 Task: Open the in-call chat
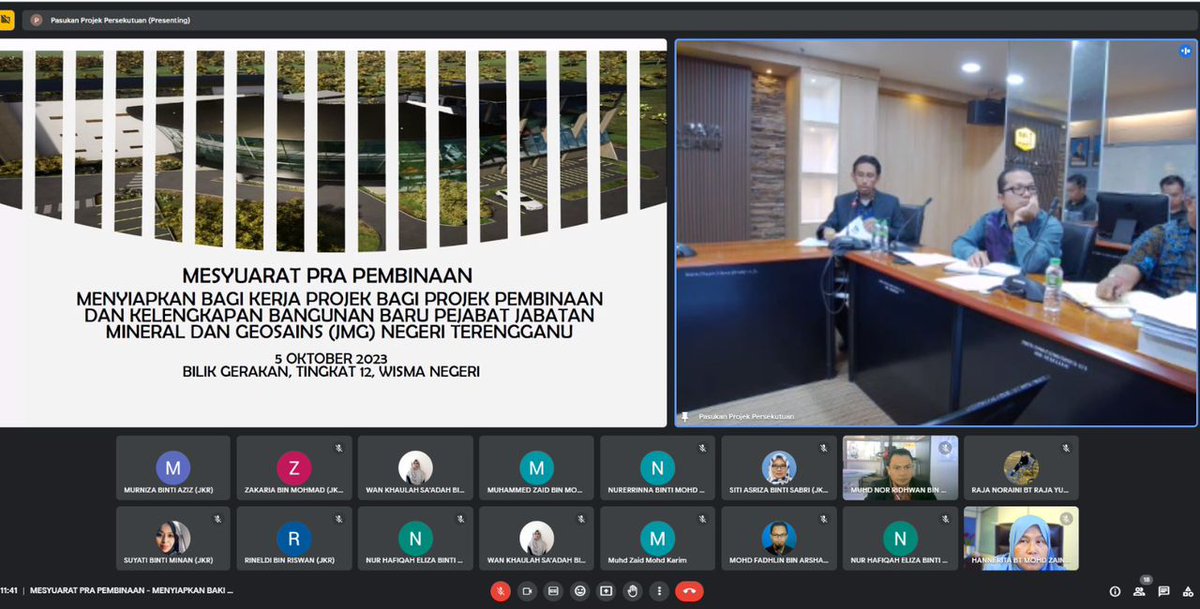1163,592
